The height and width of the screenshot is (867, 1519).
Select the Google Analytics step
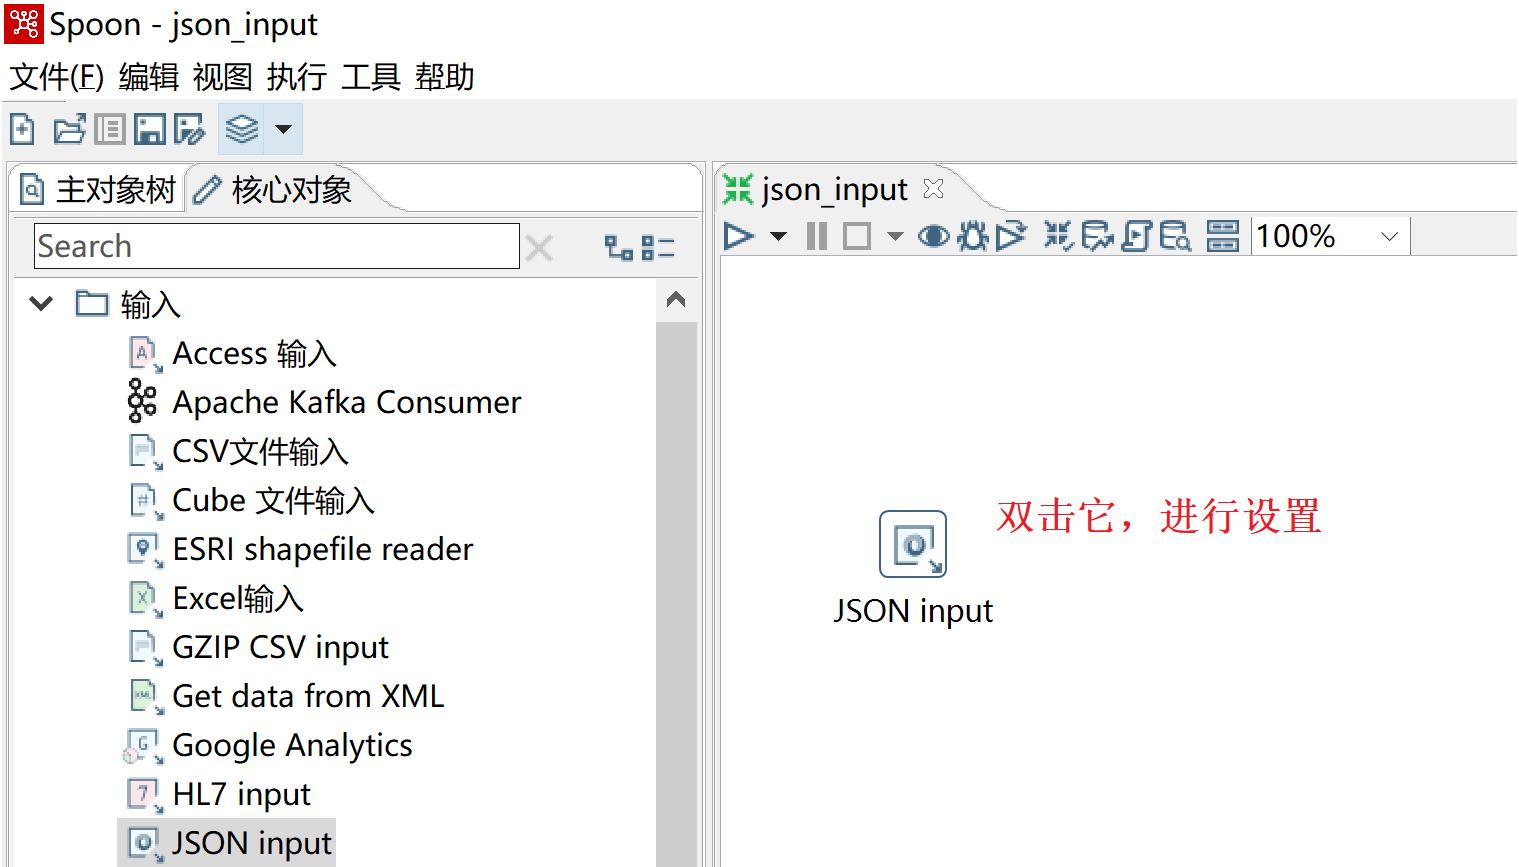(292, 745)
